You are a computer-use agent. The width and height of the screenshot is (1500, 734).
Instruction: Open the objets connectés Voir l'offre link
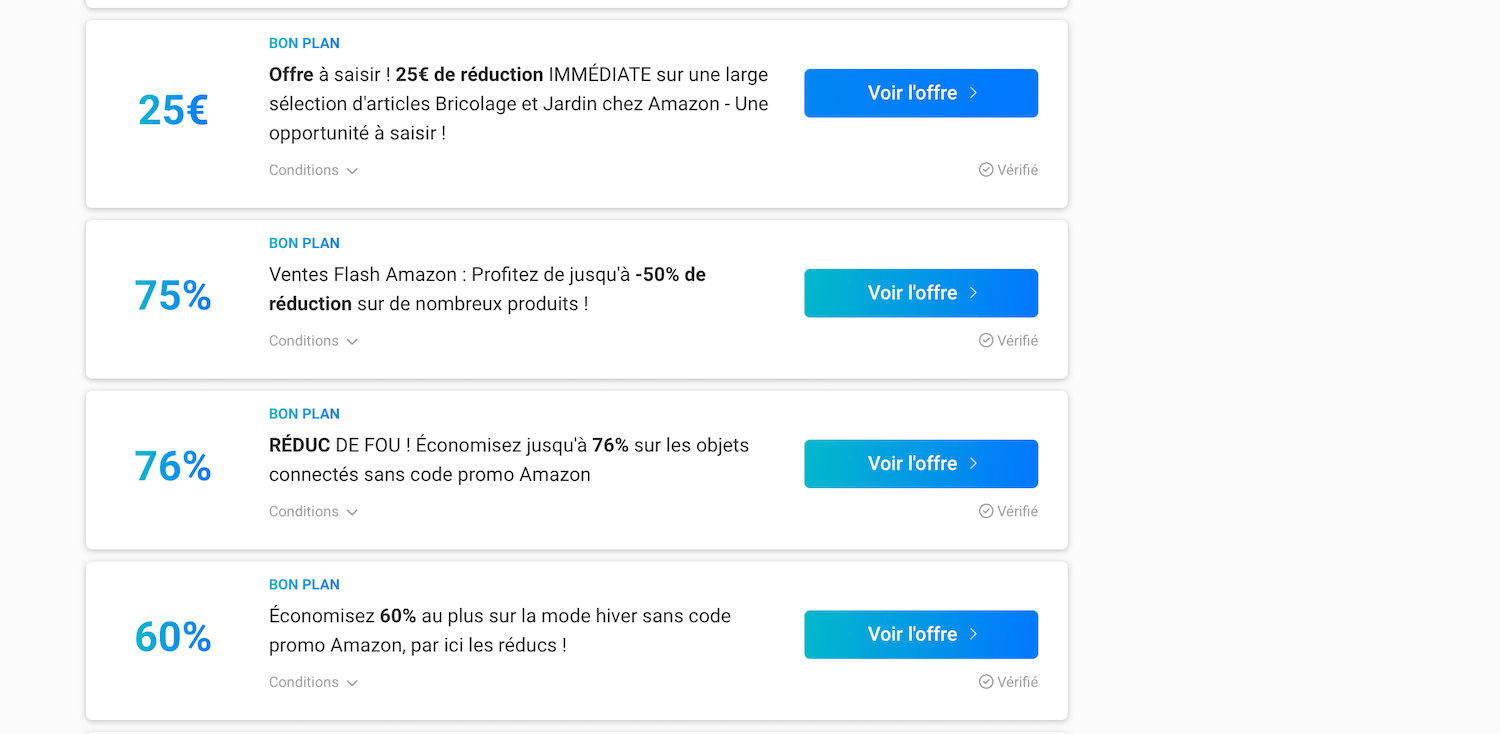click(920, 464)
